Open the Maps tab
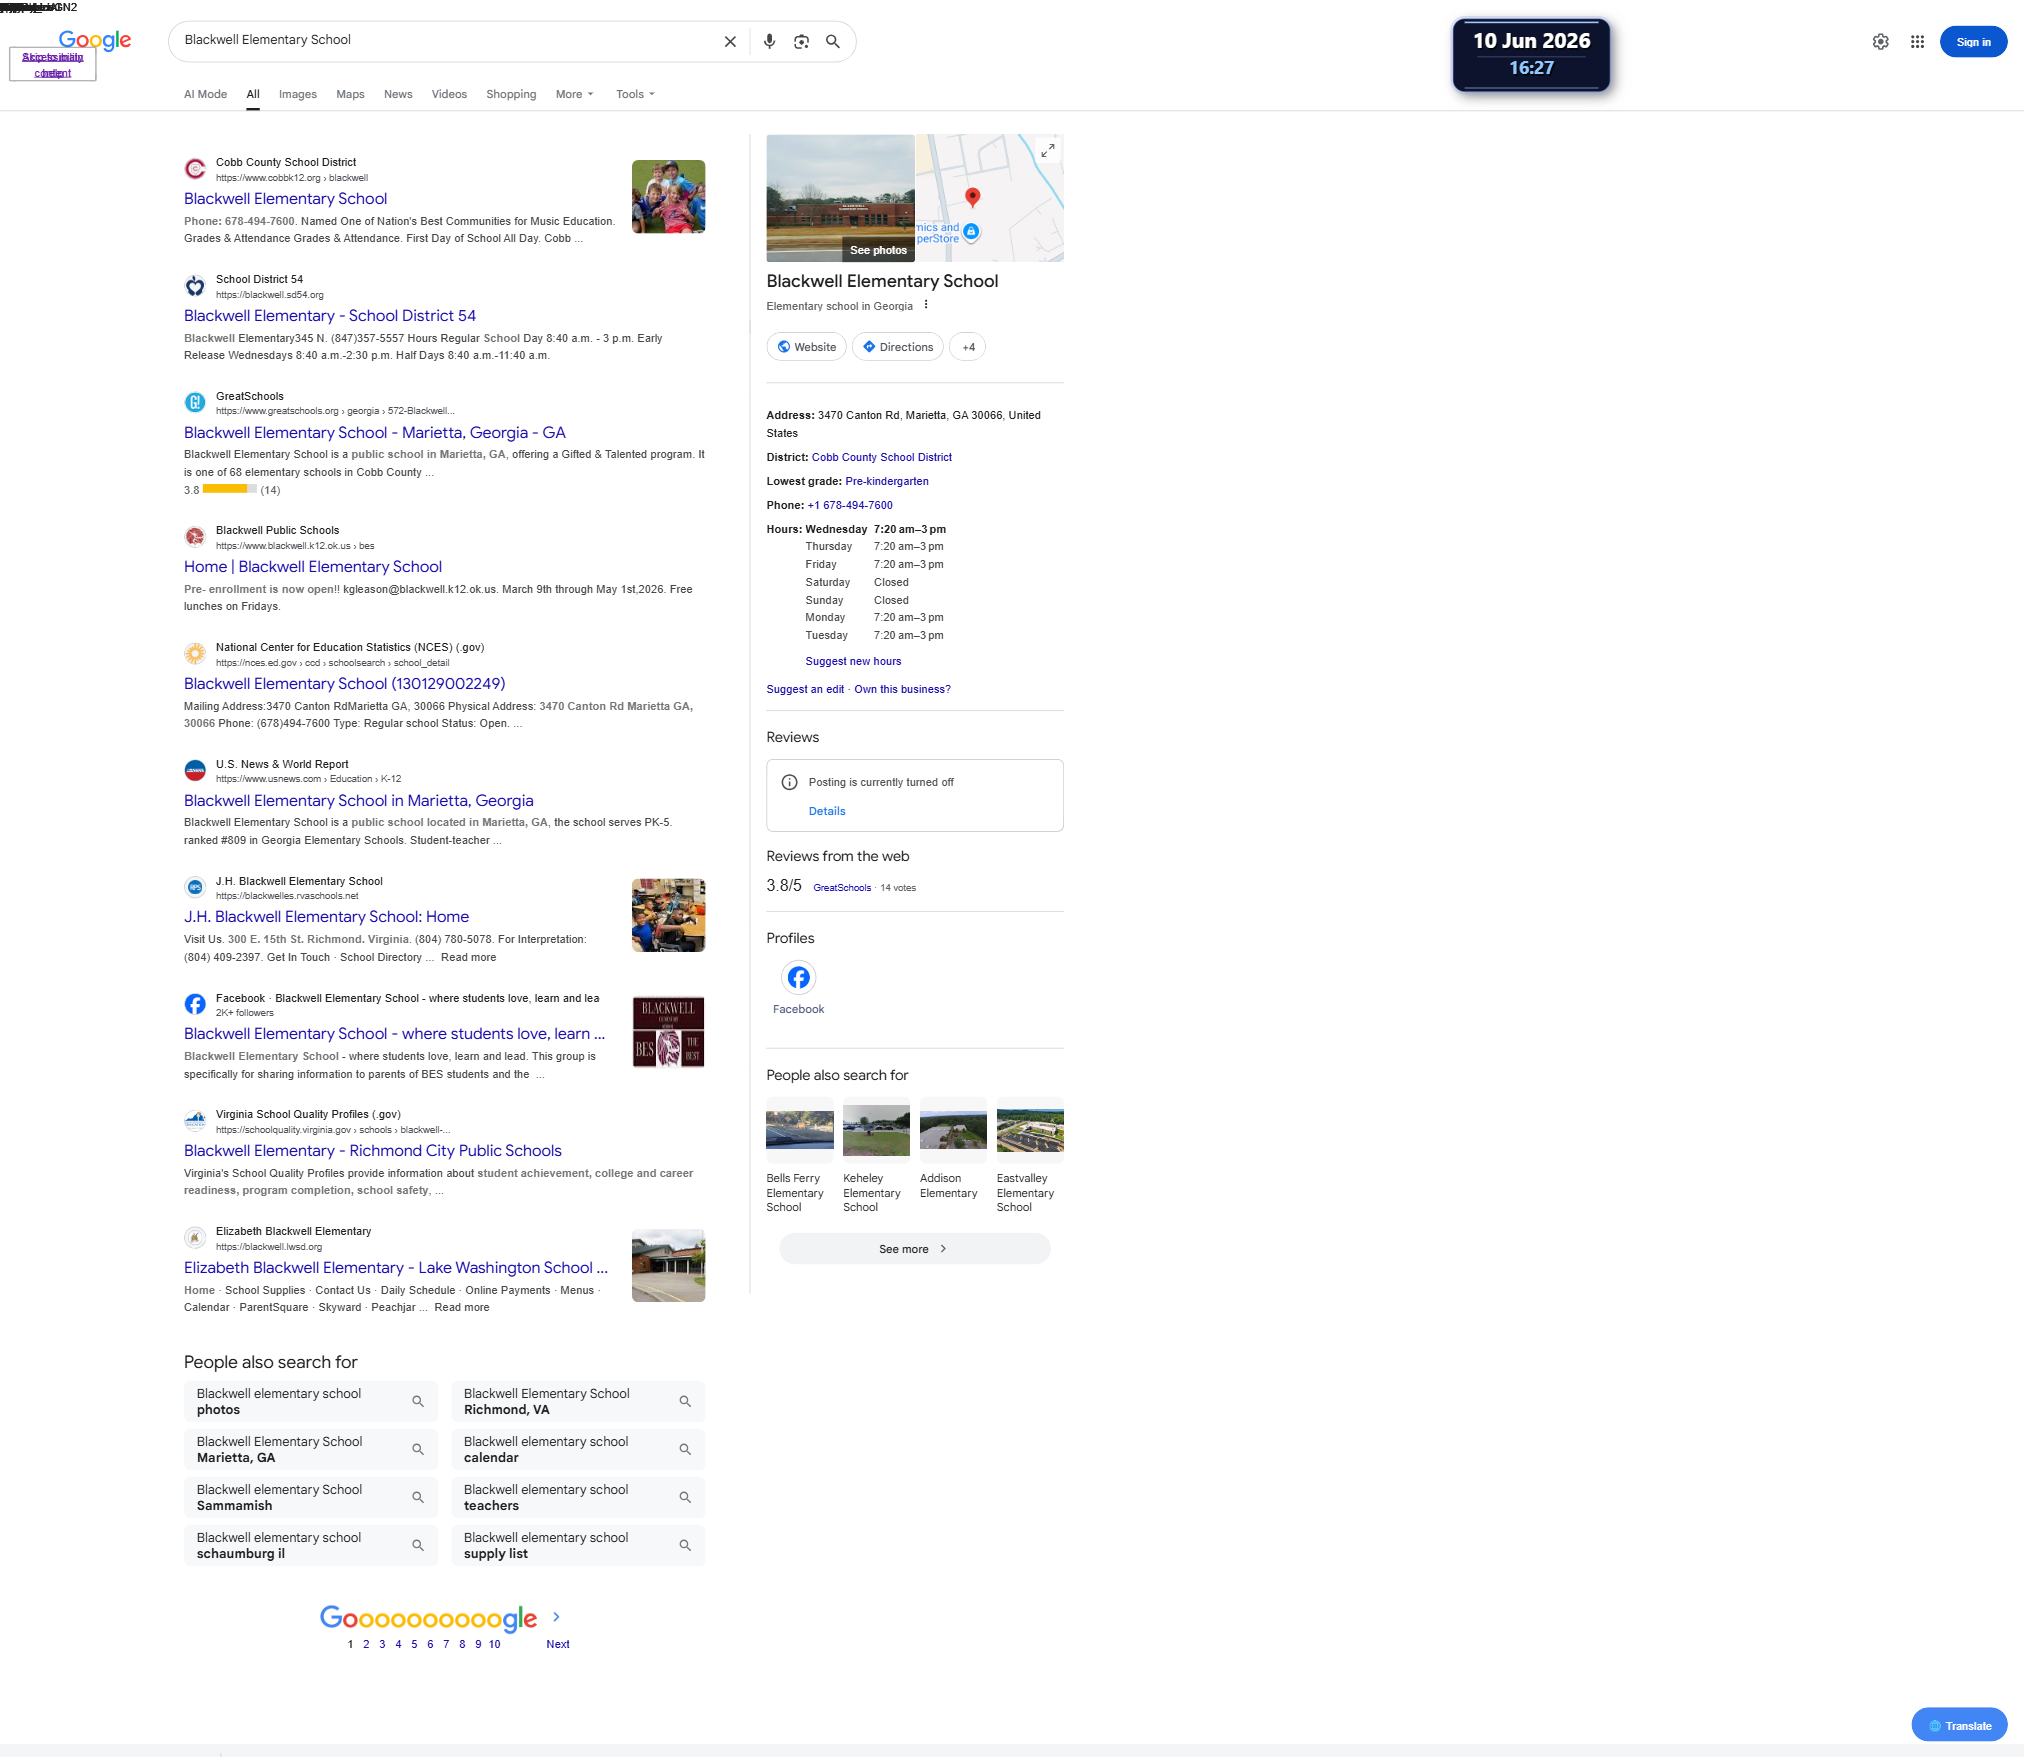 click(x=350, y=94)
